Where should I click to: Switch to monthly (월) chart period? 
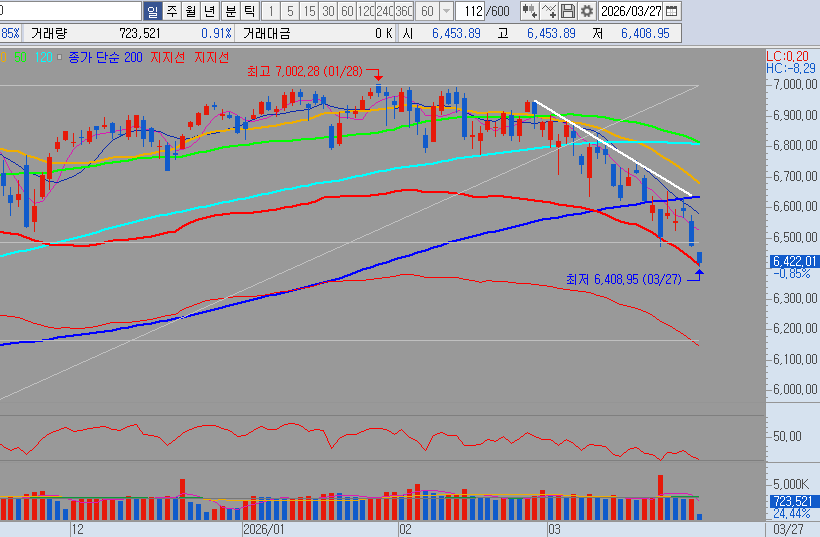[x=191, y=11]
